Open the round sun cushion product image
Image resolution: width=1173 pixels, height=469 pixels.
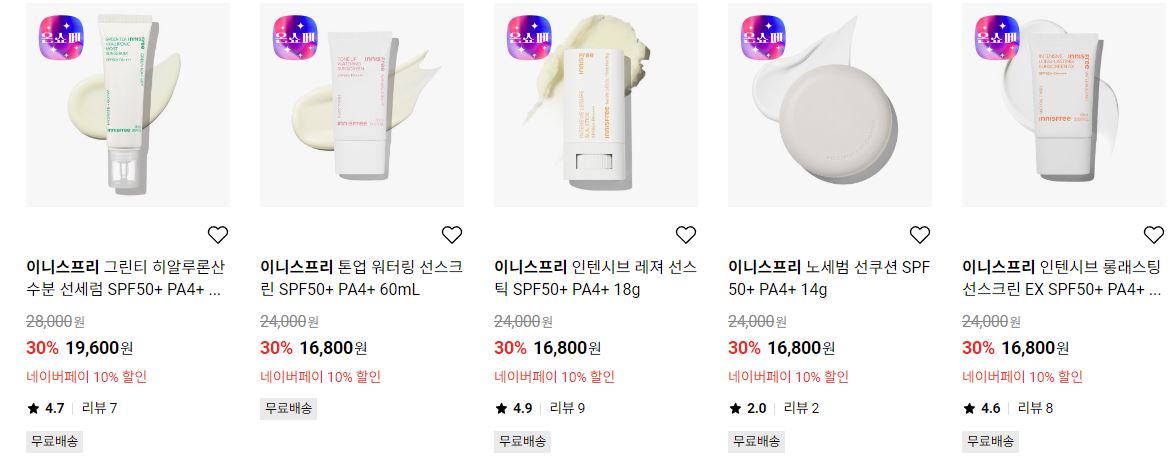[x=830, y=105]
